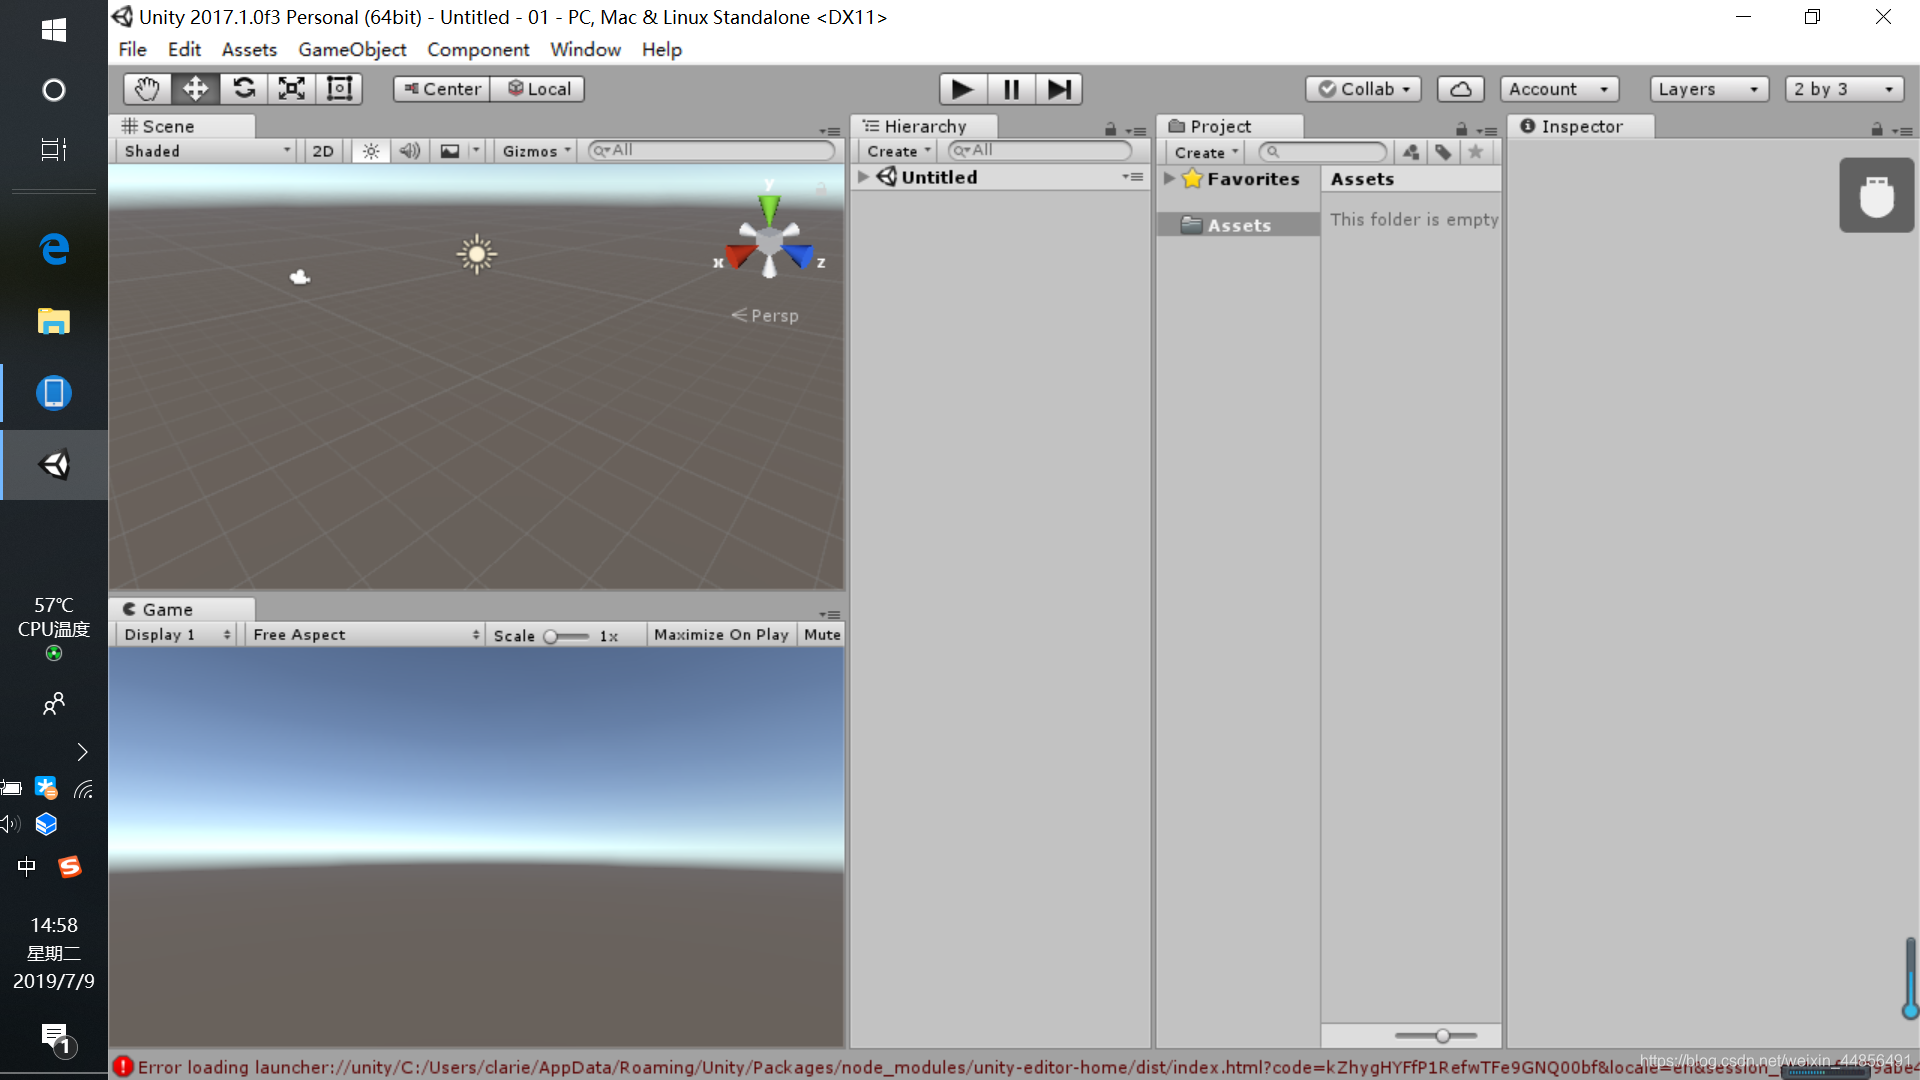Open the GameObject menu

[352, 49]
